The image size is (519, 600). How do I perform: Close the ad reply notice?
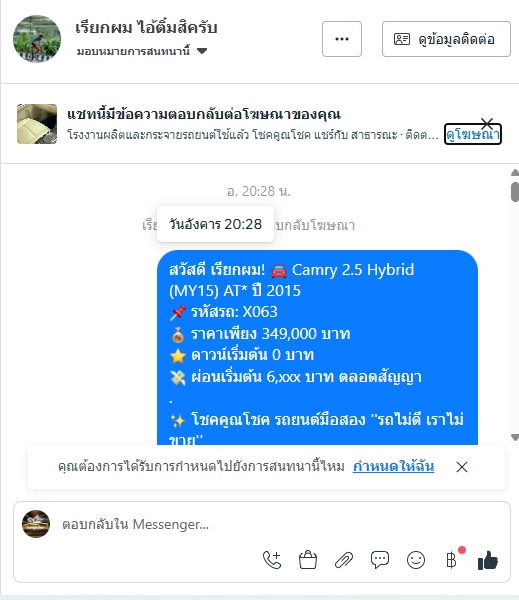[x=487, y=123]
